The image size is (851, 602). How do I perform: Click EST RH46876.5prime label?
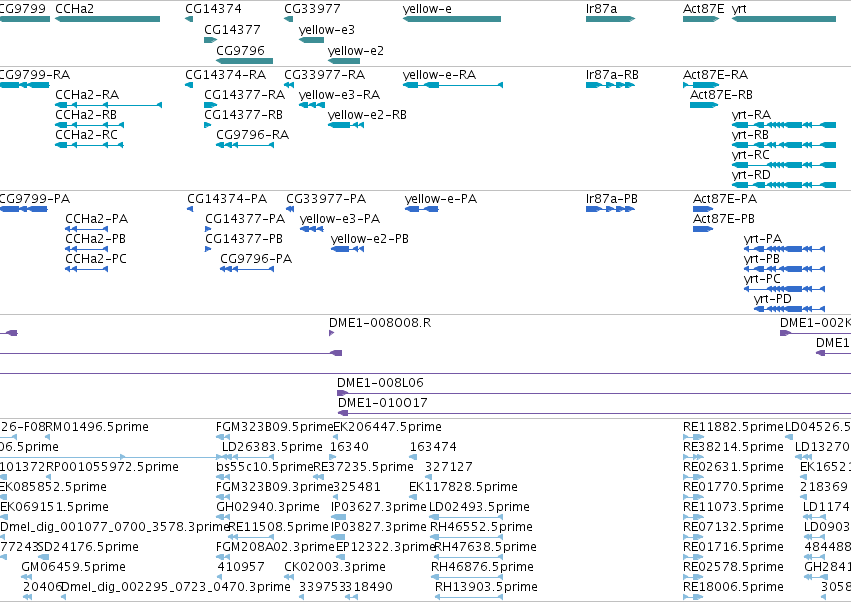point(482,567)
